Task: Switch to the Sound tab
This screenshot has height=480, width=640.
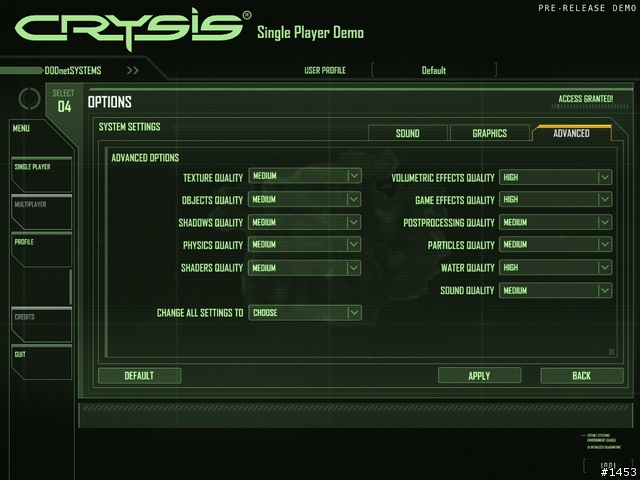Action: (407, 133)
